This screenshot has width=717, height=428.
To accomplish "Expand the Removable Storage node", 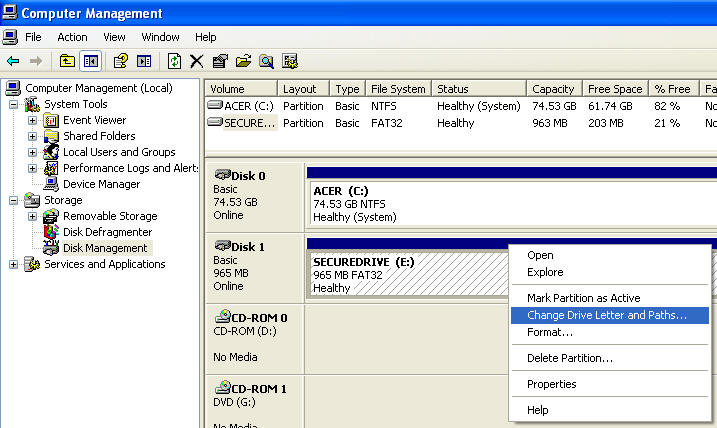I will click(x=32, y=216).
